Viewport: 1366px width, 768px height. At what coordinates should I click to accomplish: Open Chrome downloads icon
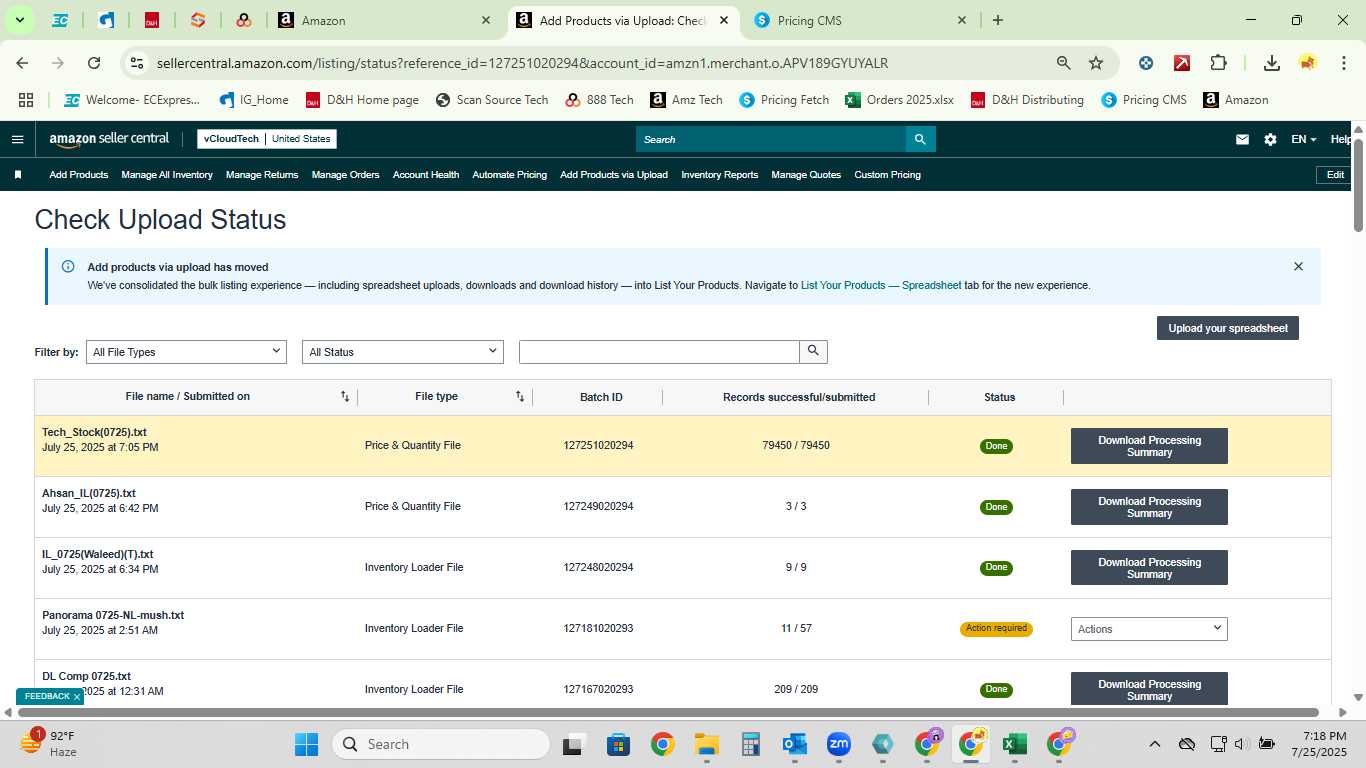point(1272,63)
